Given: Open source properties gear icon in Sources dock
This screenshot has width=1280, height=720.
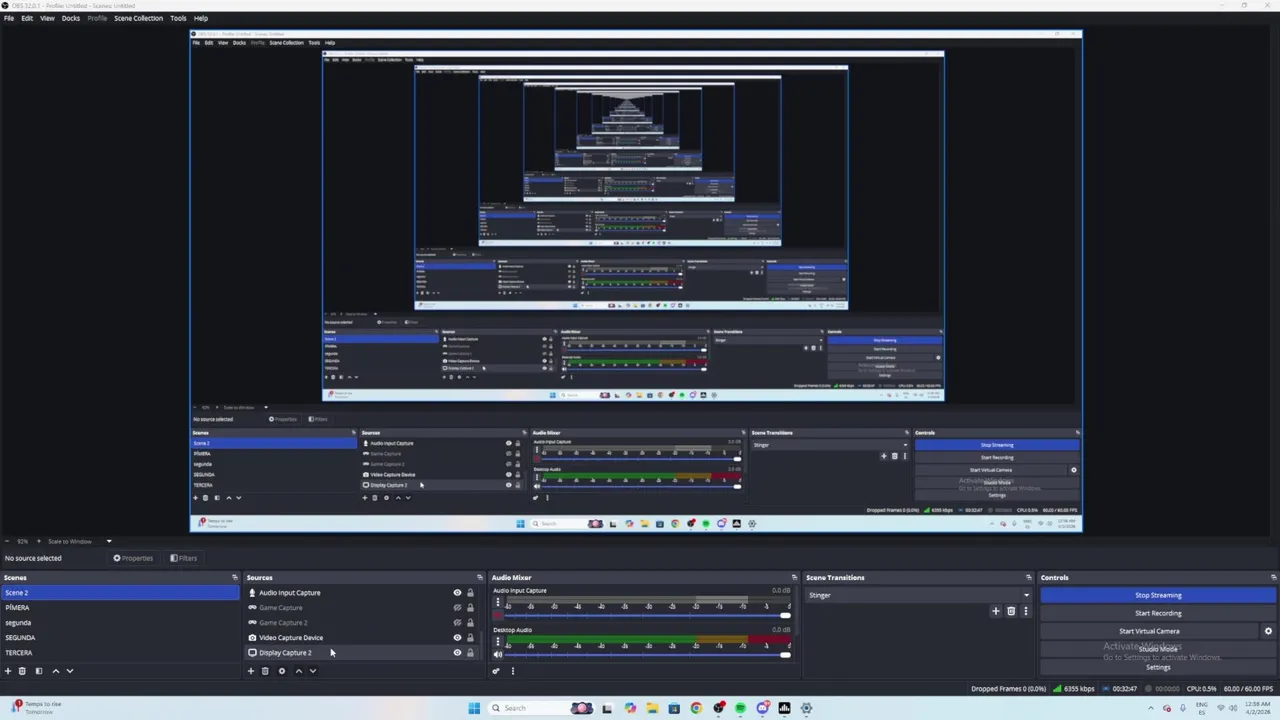Looking at the screenshot, I should coord(282,671).
